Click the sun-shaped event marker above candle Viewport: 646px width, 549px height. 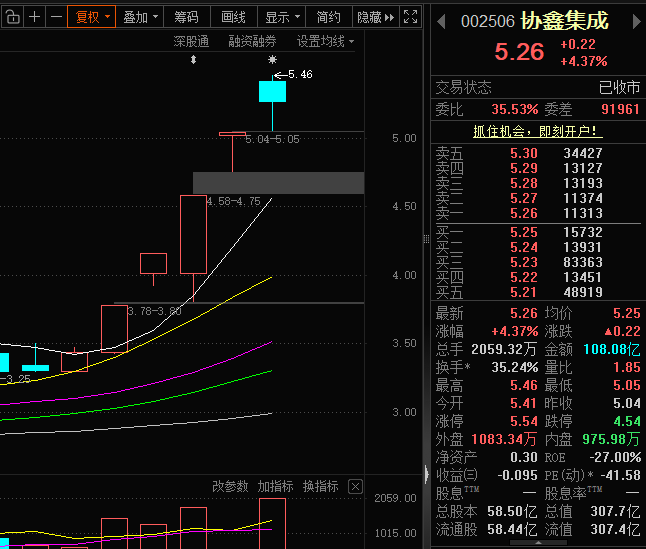(272, 60)
